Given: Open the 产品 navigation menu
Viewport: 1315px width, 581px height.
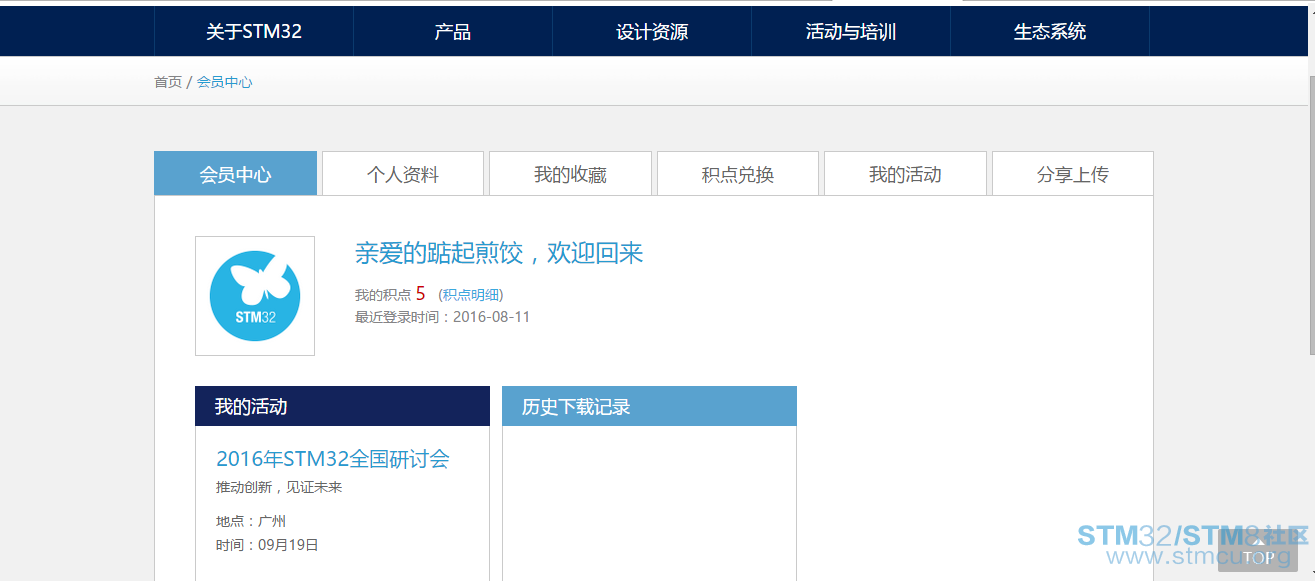Looking at the screenshot, I should click(453, 32).
